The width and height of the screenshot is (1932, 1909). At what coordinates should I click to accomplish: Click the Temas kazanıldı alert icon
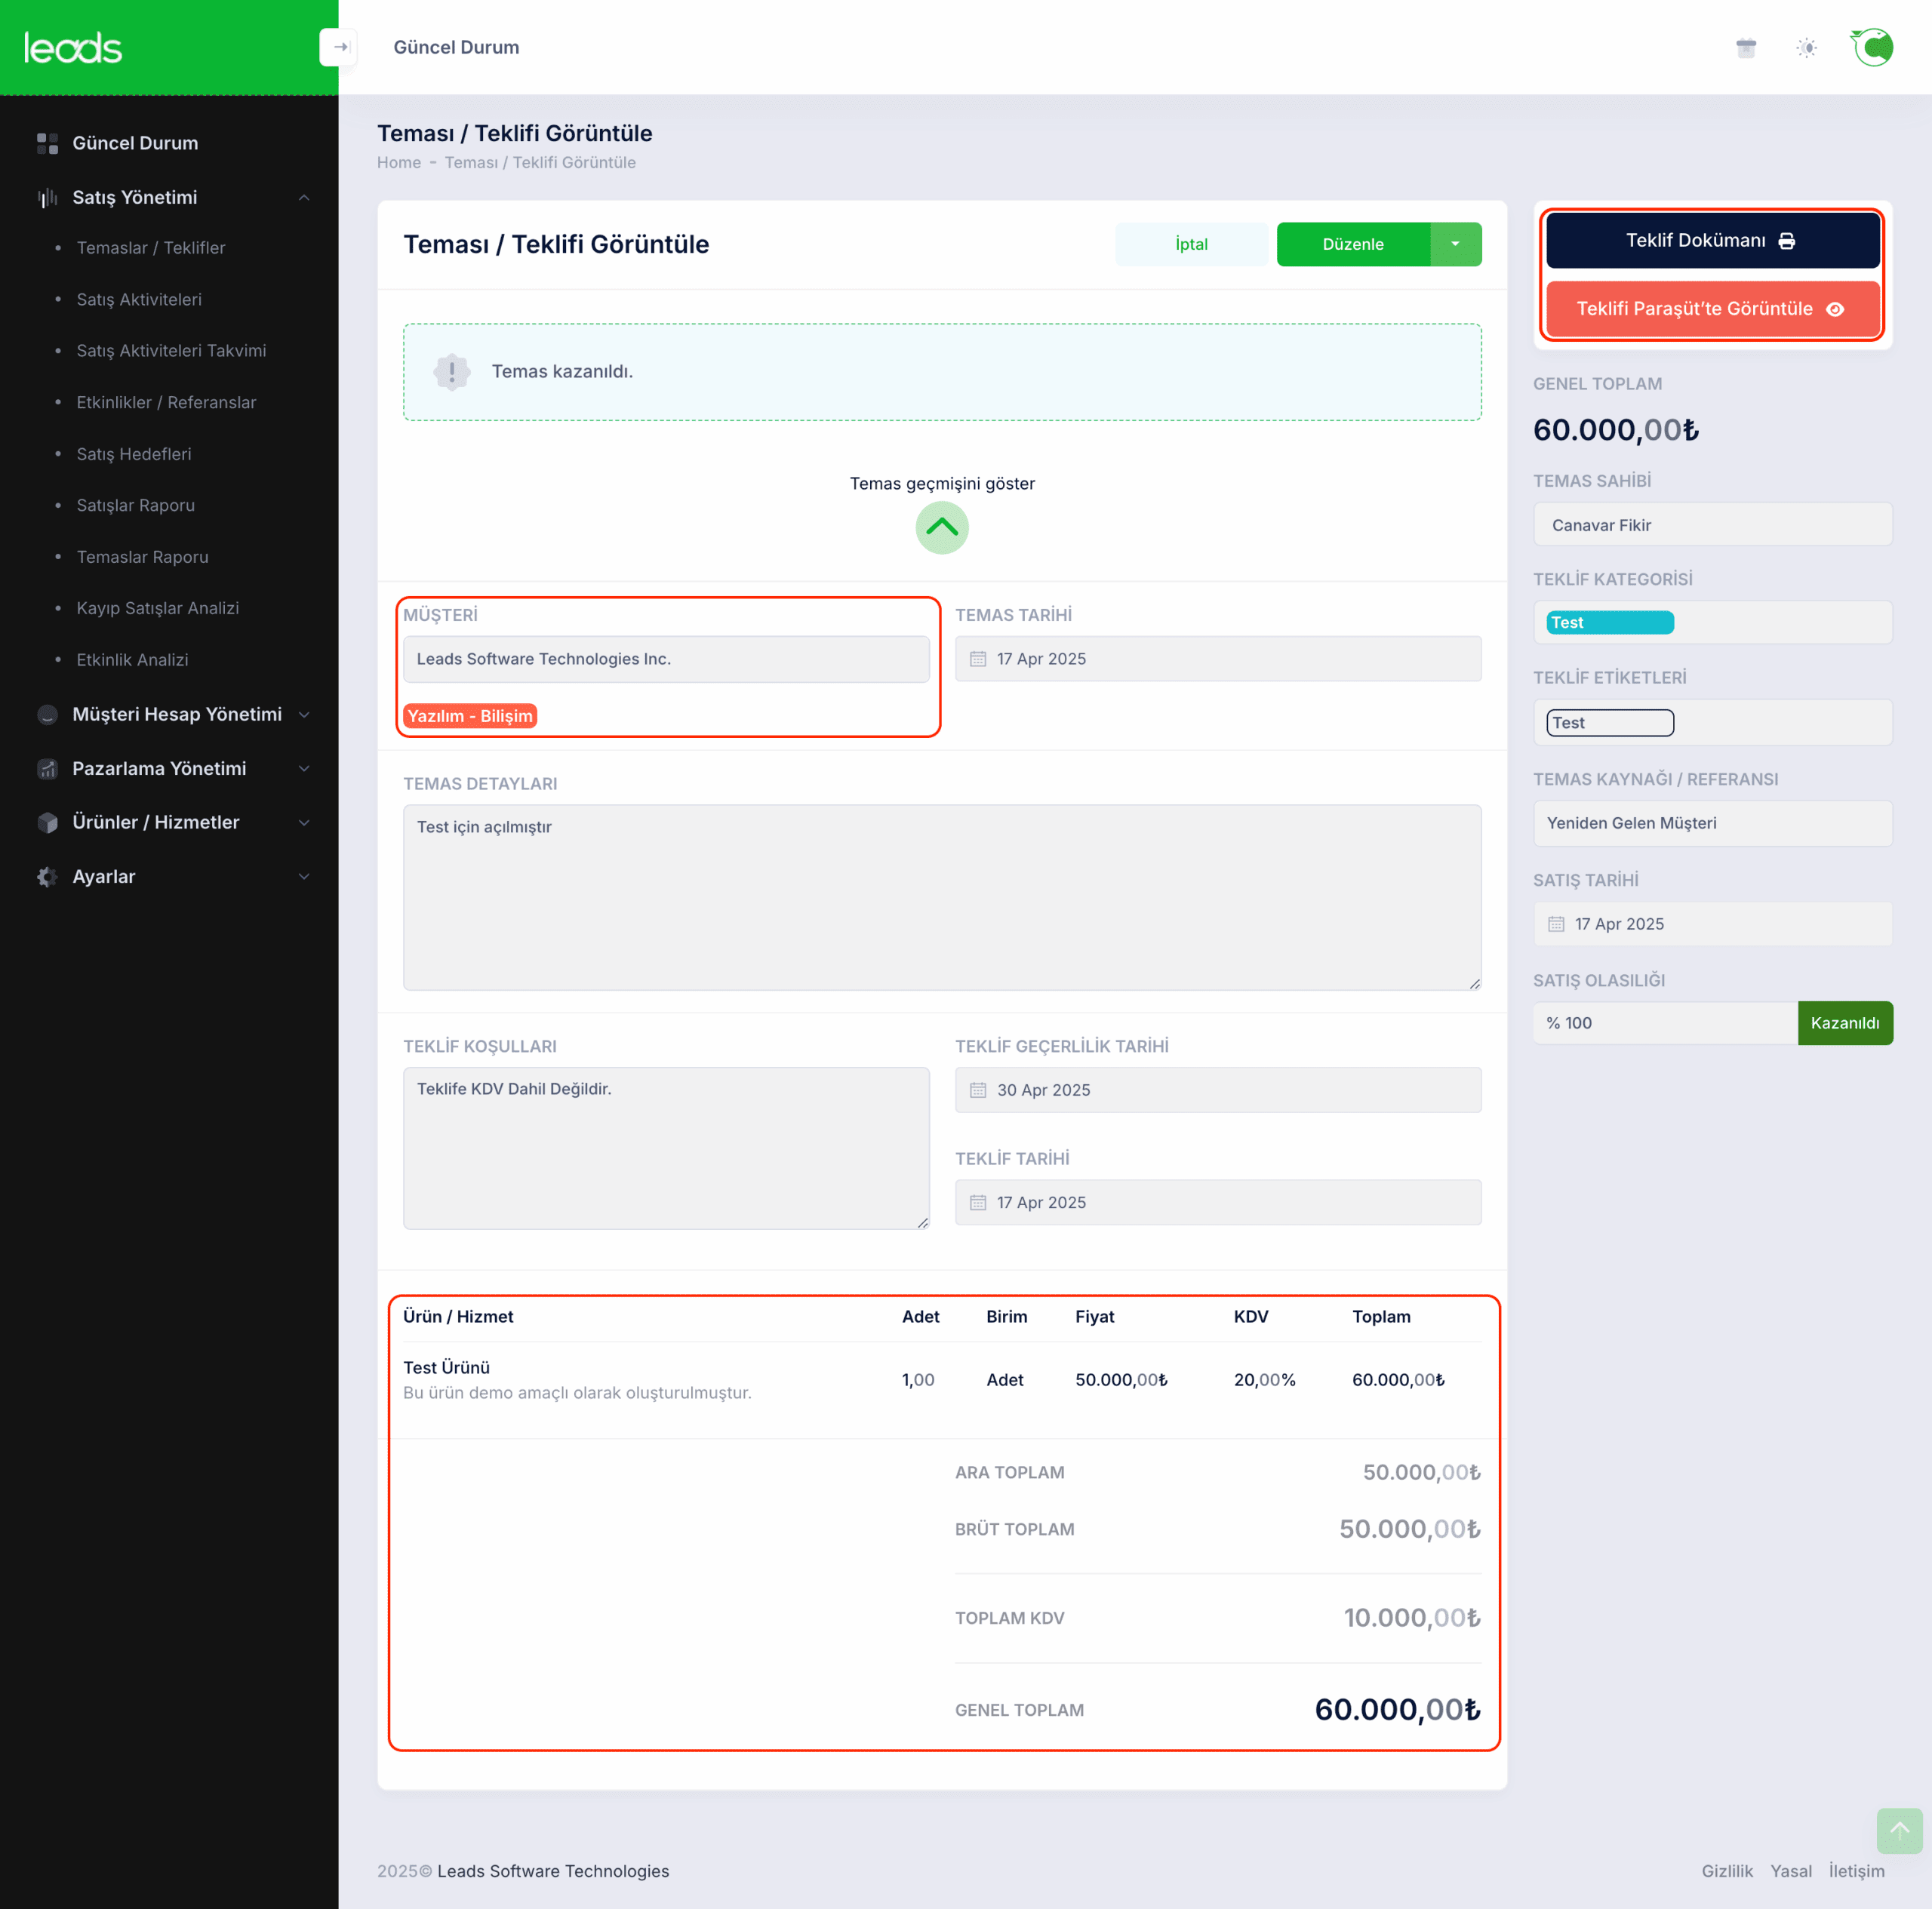(452, 371)
